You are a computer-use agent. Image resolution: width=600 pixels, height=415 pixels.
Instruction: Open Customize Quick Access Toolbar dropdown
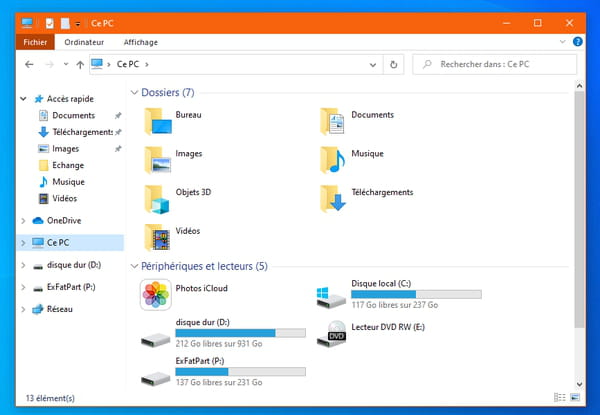(x=78, y=24)
